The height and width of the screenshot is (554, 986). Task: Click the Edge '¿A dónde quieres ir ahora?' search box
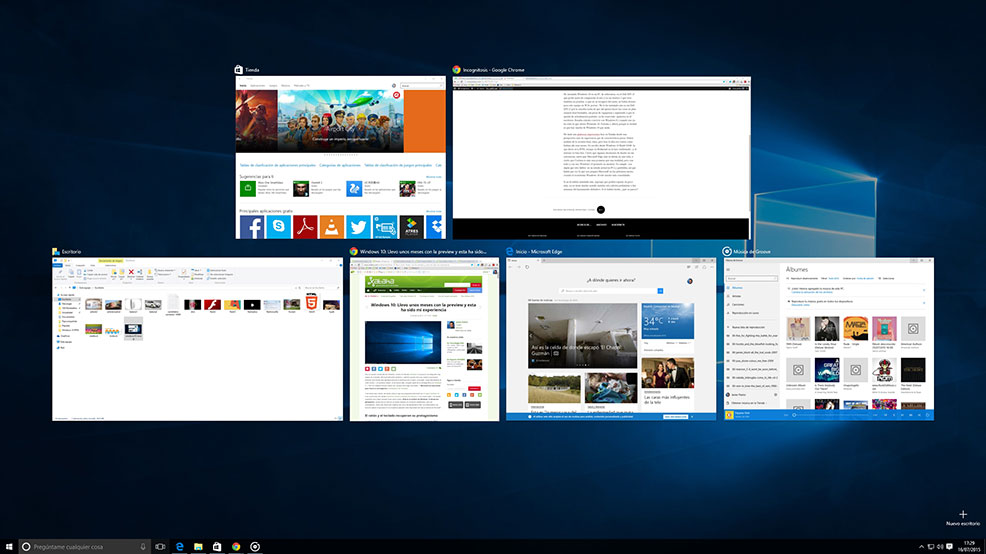[611, 291]
